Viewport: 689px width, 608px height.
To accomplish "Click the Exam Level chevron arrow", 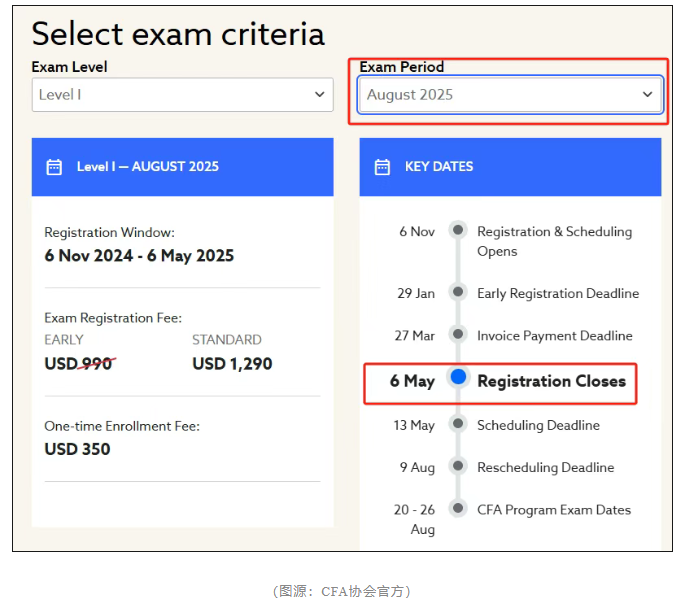I will pyautogui.click(x=320, y=95).
